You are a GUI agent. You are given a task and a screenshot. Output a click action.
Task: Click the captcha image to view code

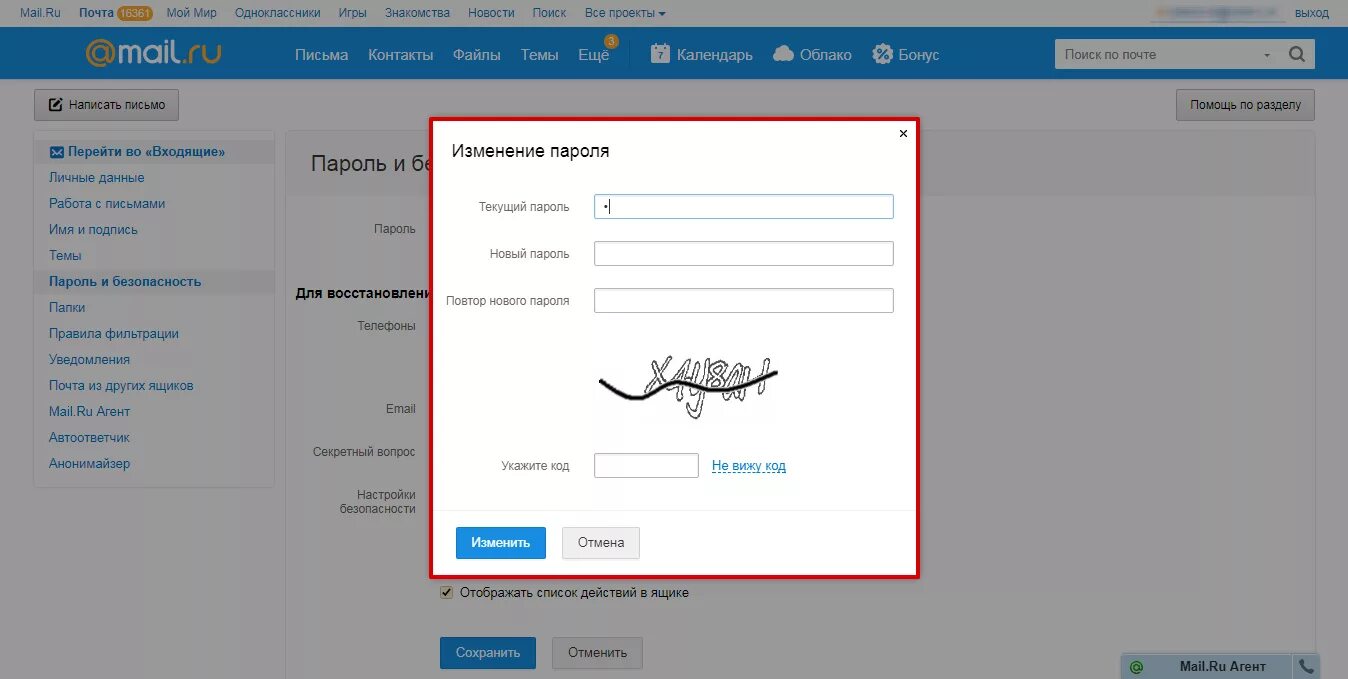pos(686,385)
